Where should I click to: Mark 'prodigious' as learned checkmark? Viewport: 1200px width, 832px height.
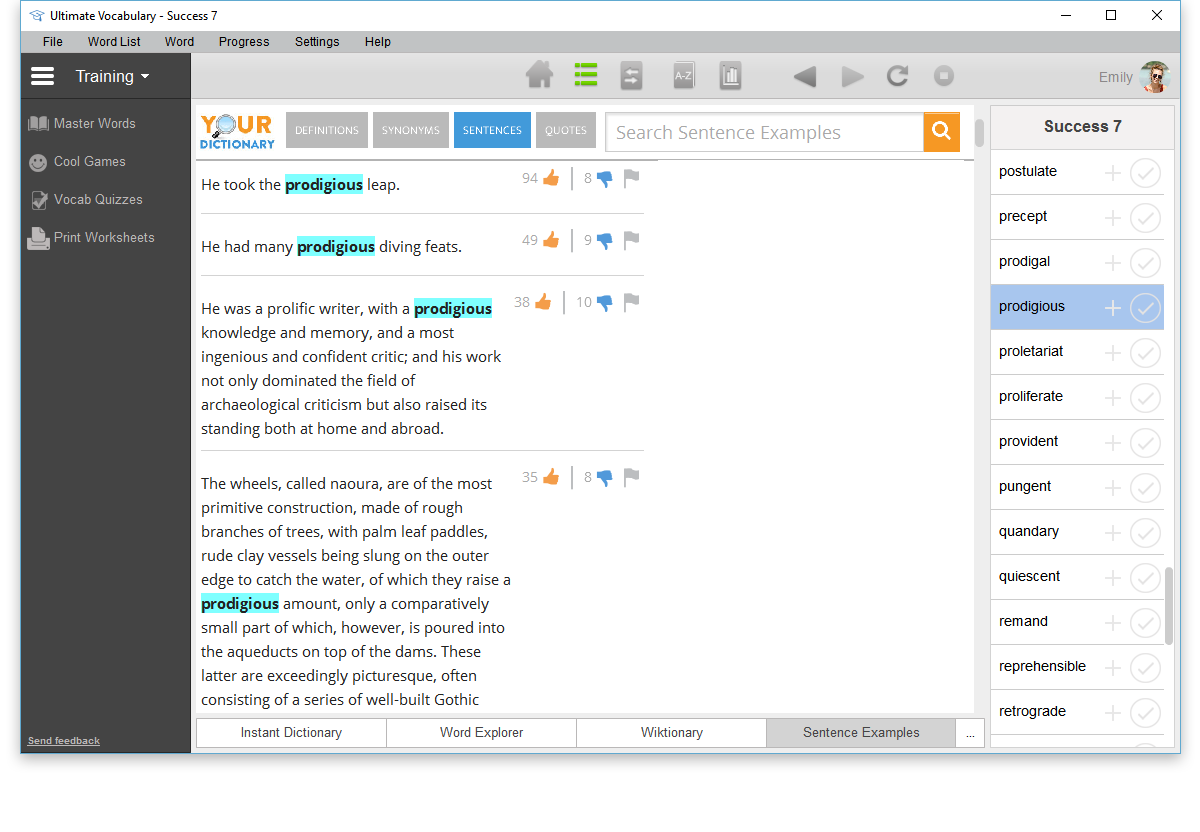[x=1145, y=308]
